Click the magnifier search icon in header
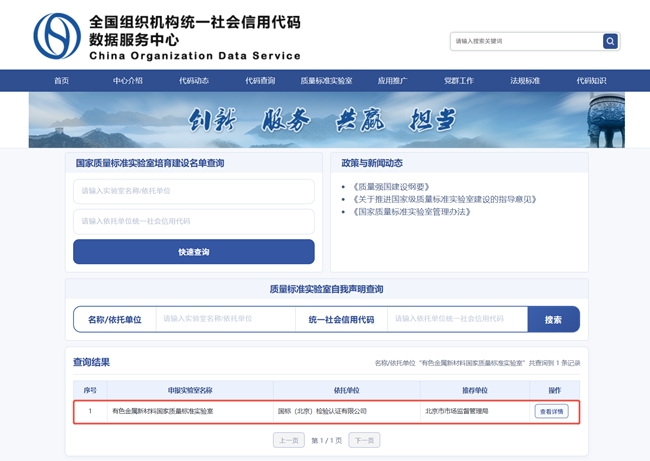This screenshot has height=461, width=650. [610, 41]
